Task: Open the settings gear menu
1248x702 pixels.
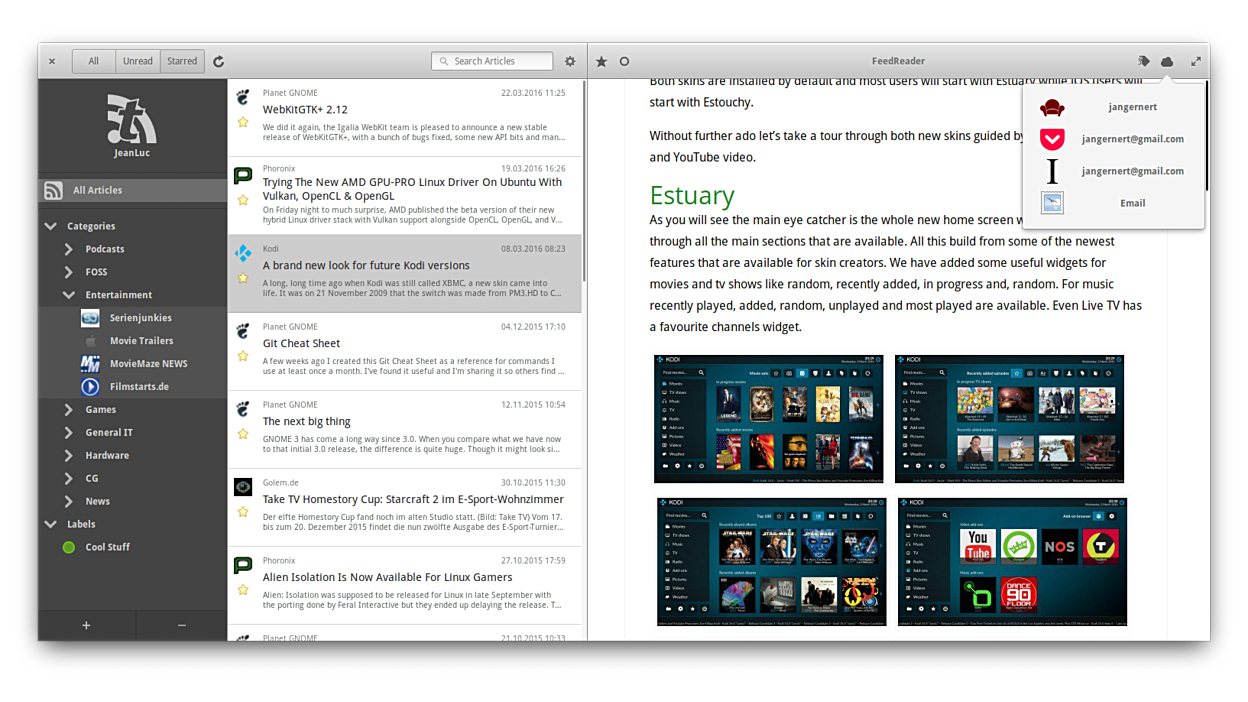Action: [570, 61]
